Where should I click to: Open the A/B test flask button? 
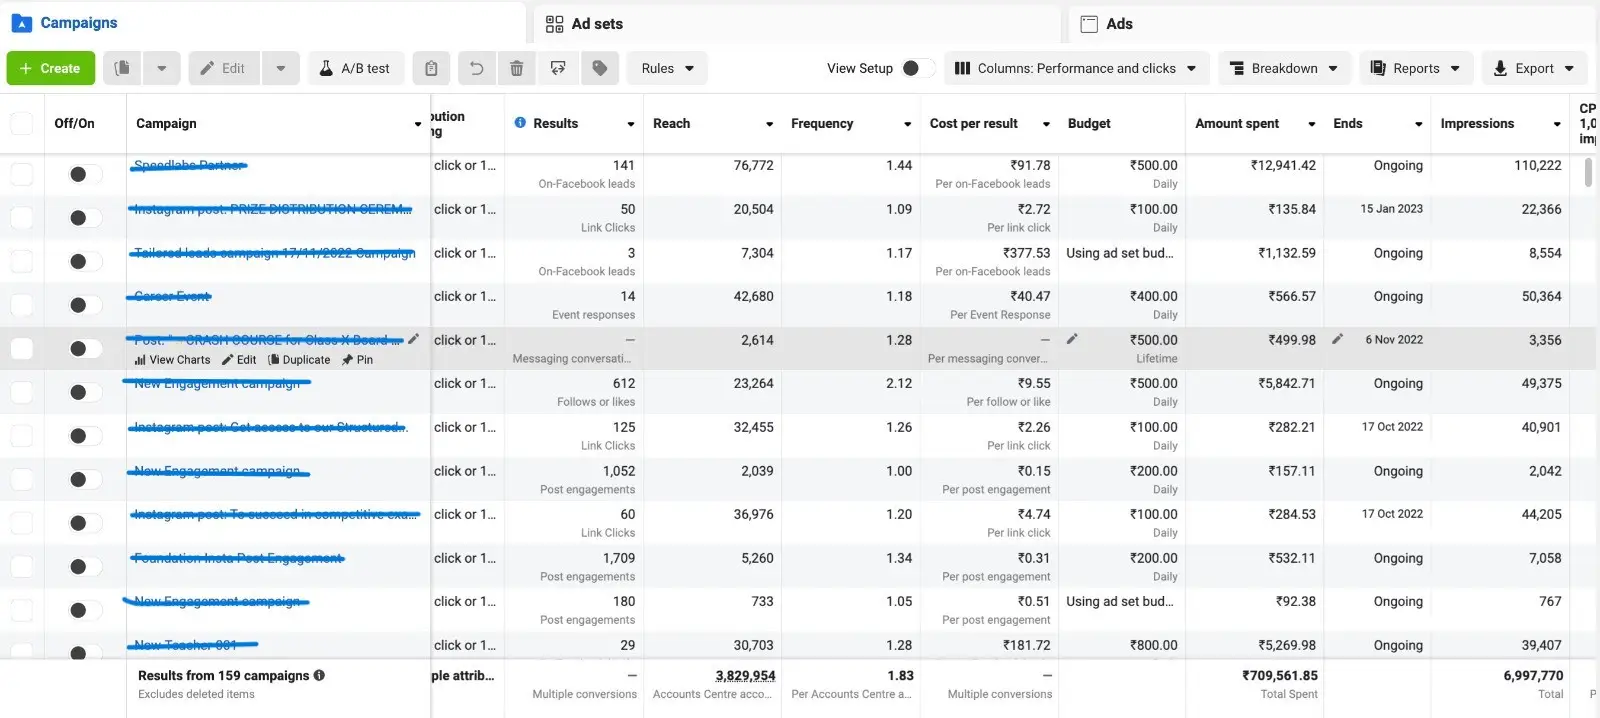tap(356, 68)
